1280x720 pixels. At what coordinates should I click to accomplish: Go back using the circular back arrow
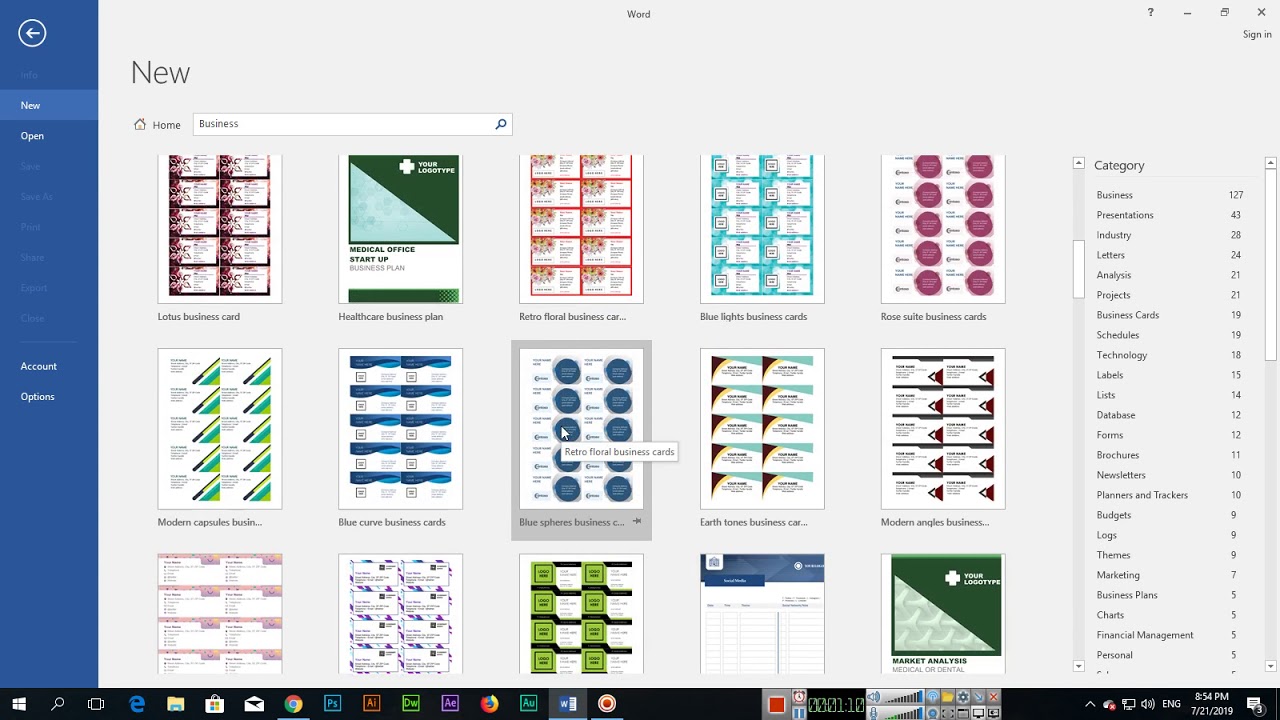pos(32,33)
